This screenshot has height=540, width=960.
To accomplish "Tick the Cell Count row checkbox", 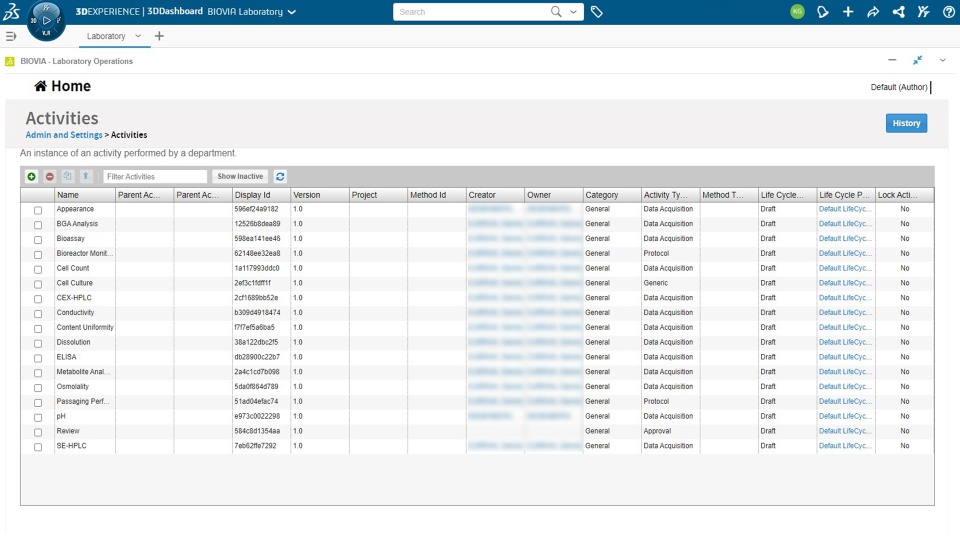I will click(x=38, y=269).
